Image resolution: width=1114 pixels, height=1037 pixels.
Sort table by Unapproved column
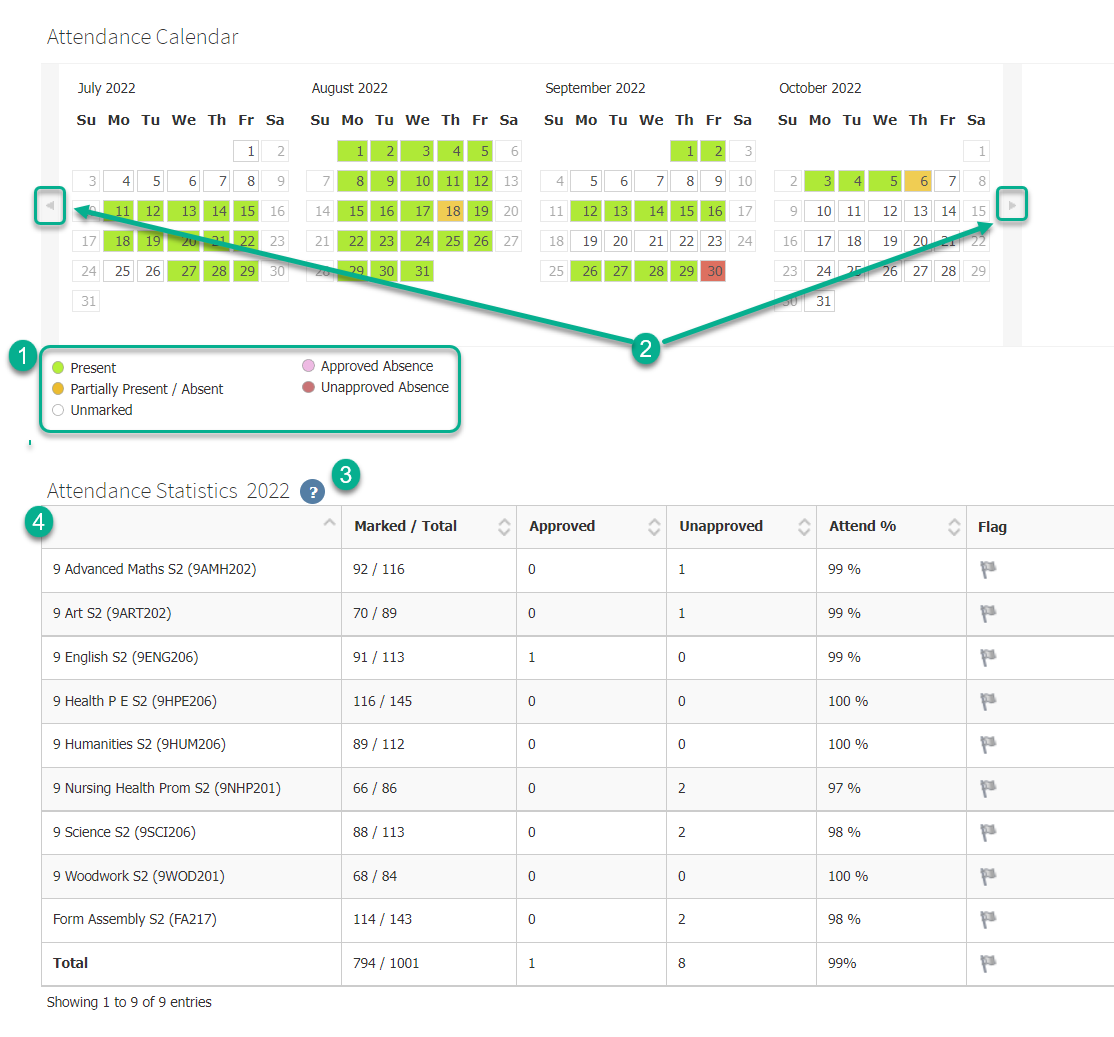click(804, 527)
